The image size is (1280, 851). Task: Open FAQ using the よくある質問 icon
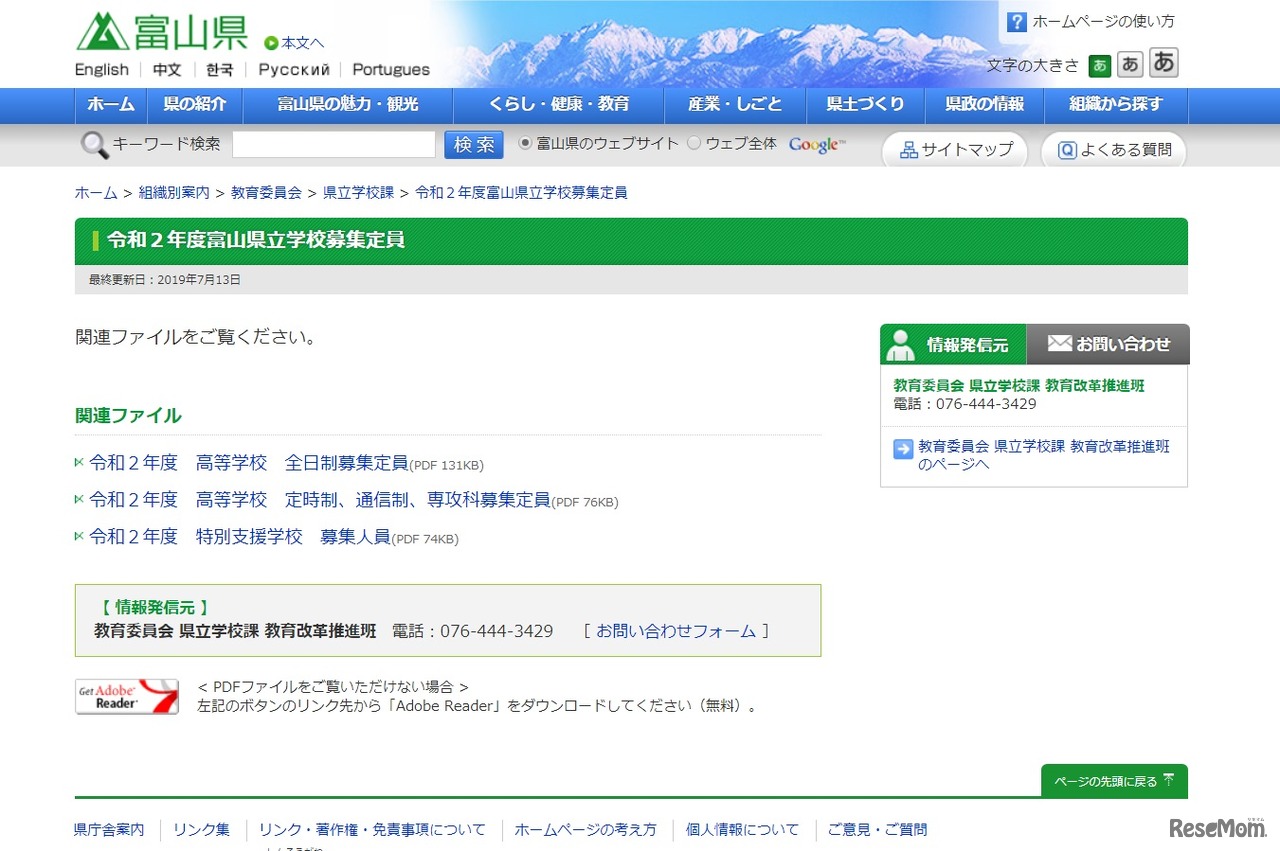1068,149
